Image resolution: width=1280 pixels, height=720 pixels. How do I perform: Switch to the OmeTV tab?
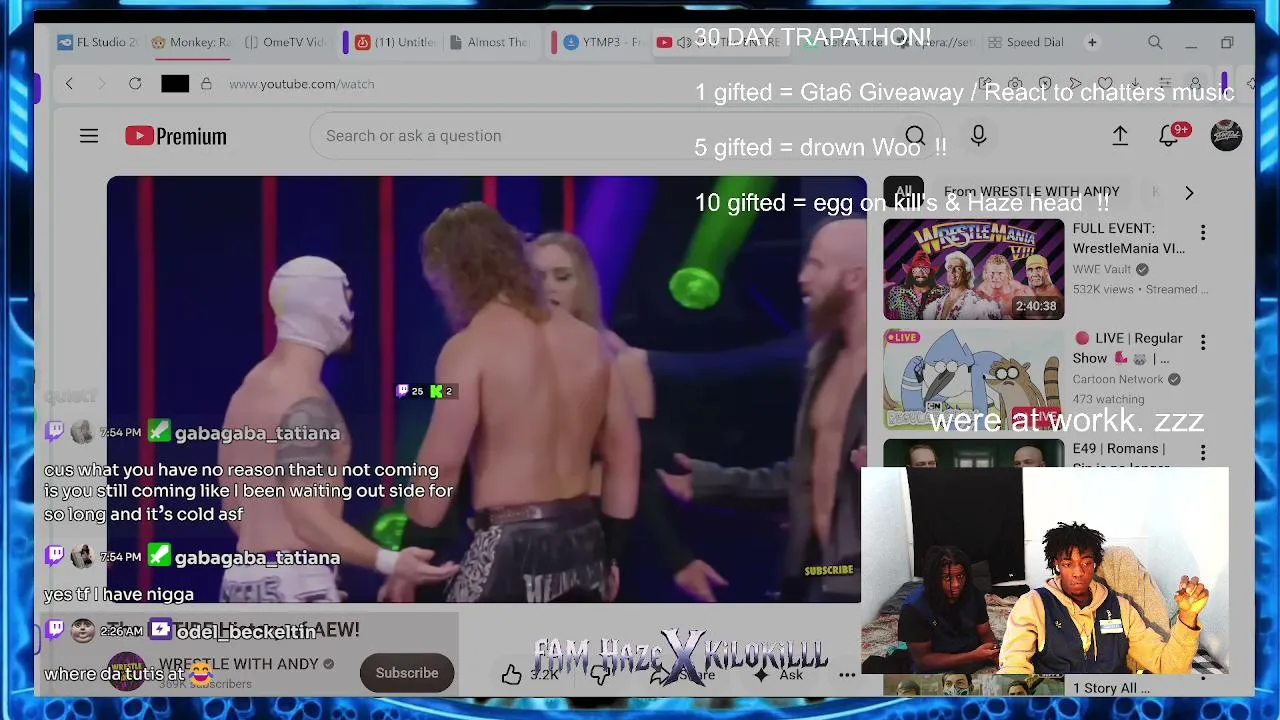(x=286, y=43)
